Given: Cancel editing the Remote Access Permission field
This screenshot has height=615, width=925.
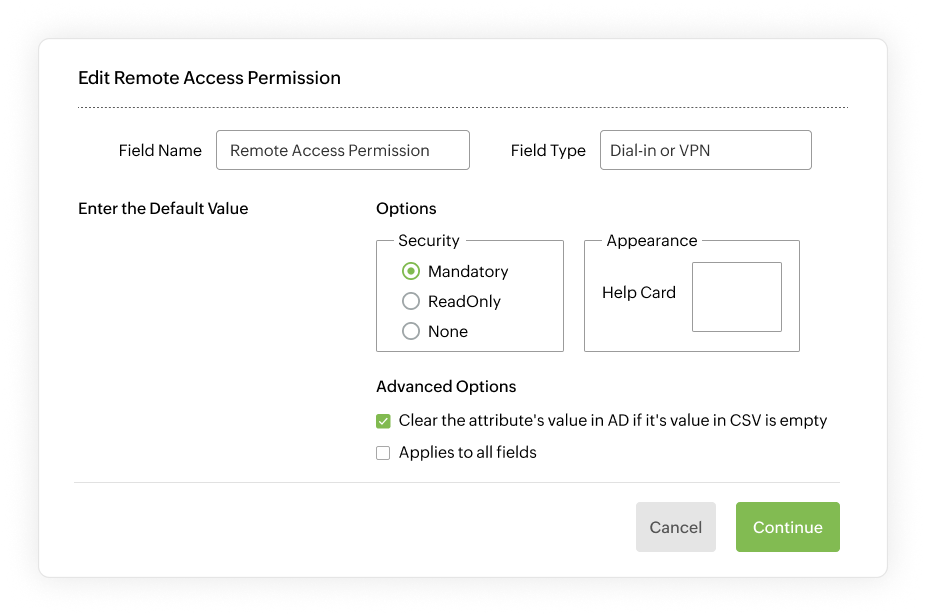Looking at the screenshot, I should (x=675, y=527).
